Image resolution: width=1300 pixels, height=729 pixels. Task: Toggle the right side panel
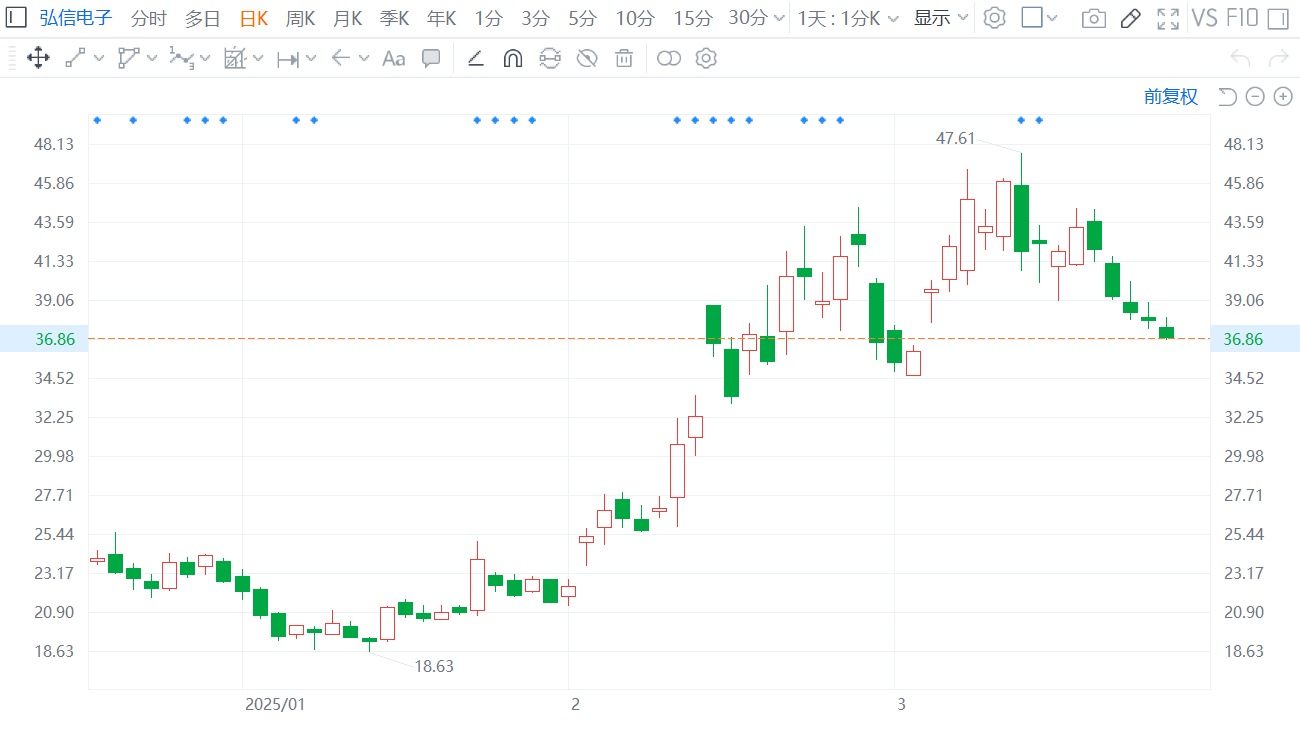pyautogui.click(x=1276, y=18)
